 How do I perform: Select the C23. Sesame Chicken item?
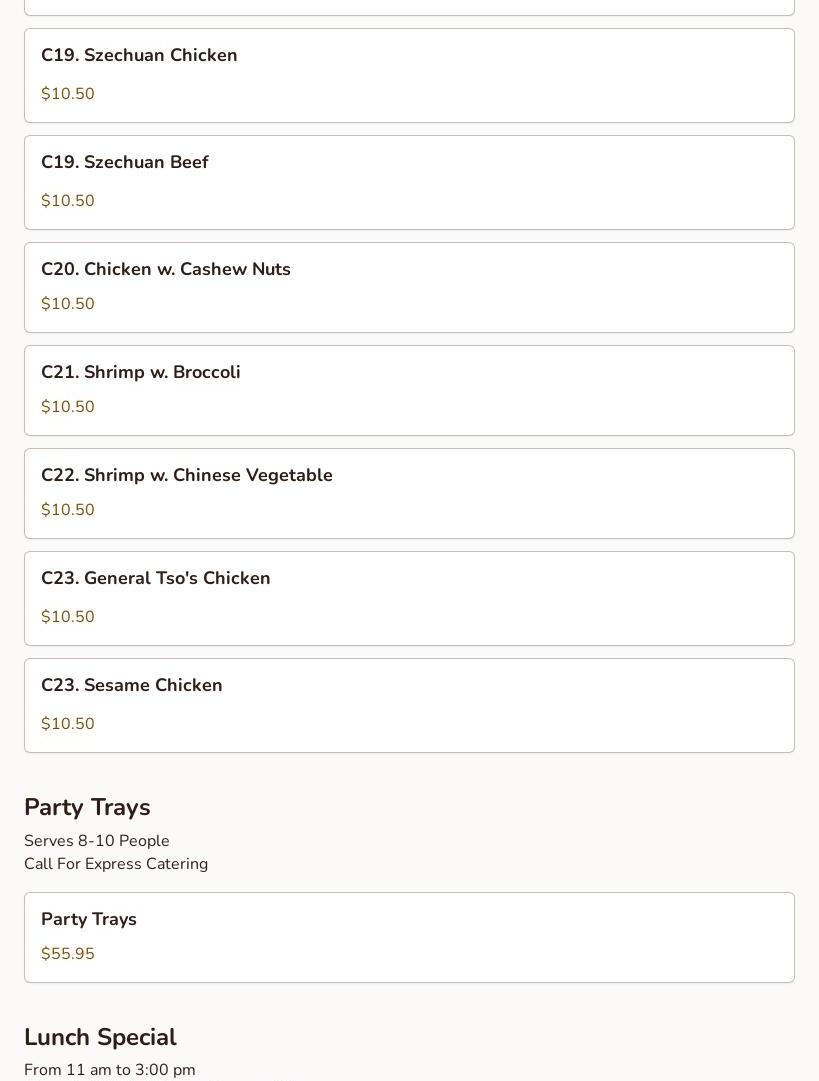click(132, 686)
